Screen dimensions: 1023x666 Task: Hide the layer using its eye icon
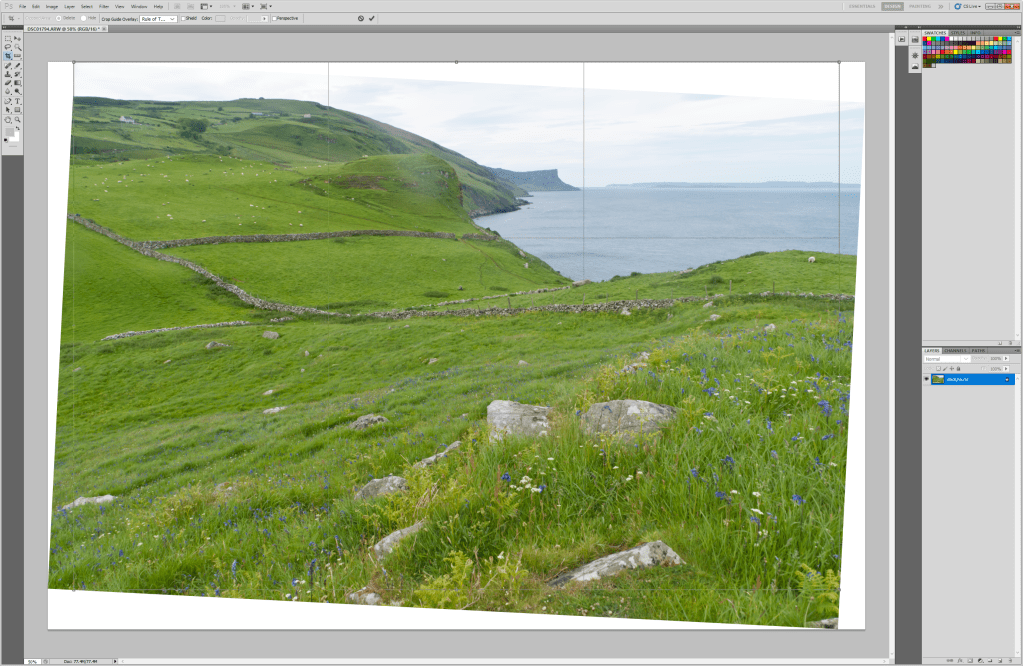(925, 379)
